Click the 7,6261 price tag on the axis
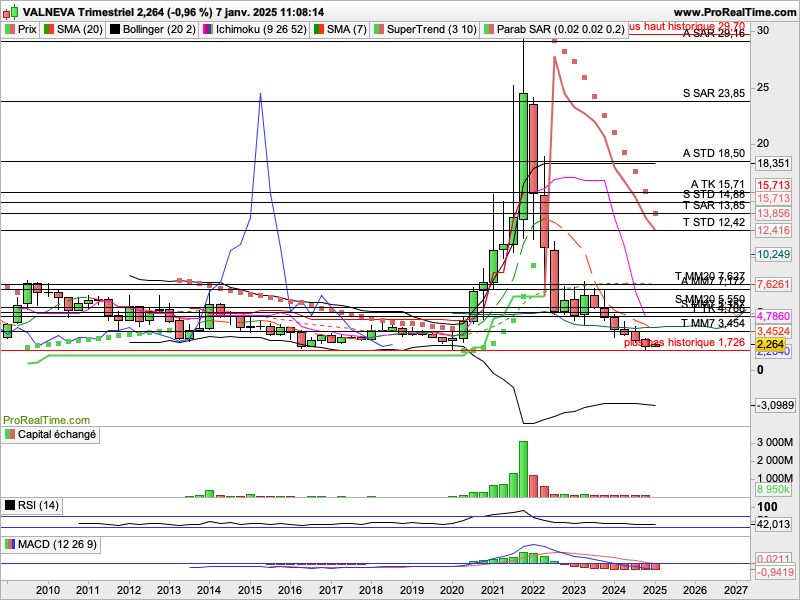 point(773,284)
